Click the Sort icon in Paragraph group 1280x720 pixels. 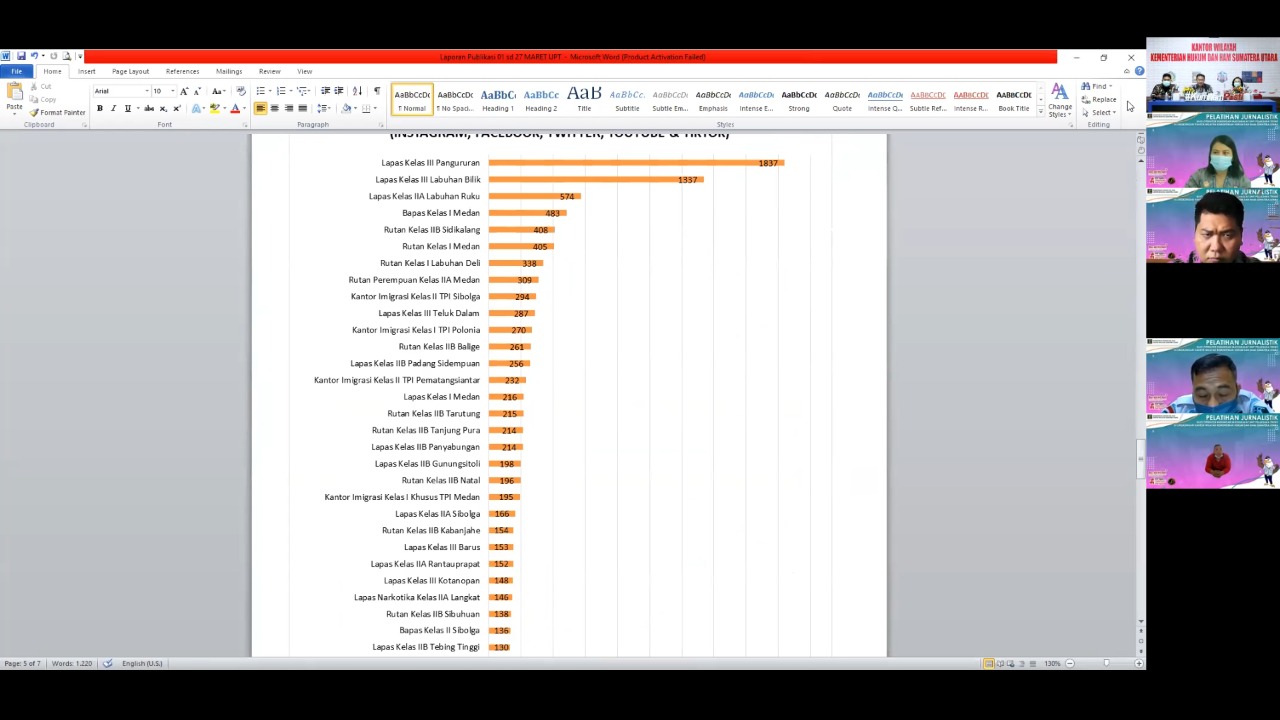(x=357, y=91)
